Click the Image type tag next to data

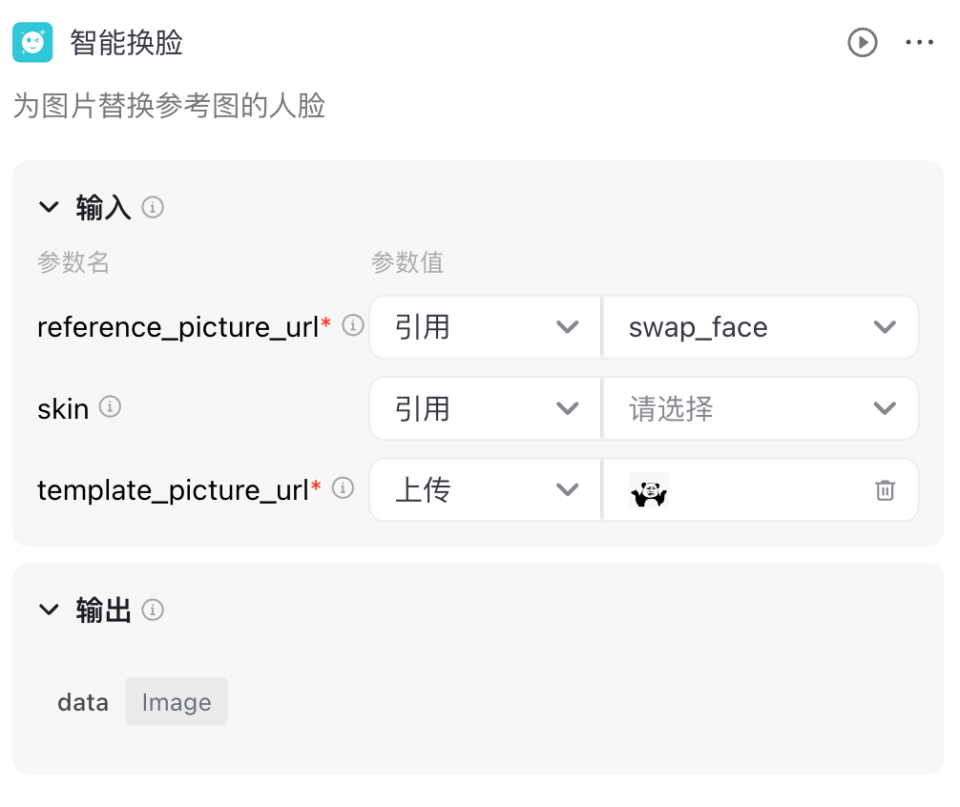176,701
